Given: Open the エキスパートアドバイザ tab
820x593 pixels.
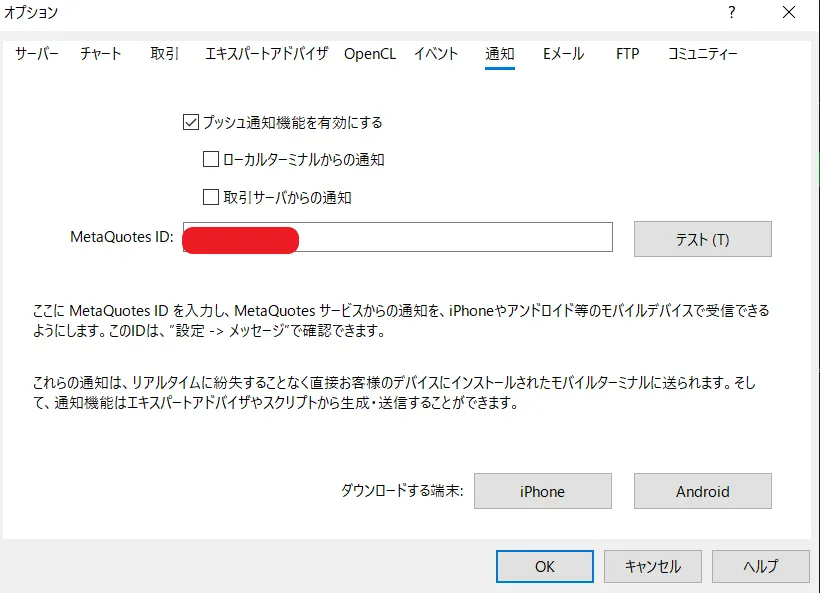Looking at the screenshot, I should point(265,55).
